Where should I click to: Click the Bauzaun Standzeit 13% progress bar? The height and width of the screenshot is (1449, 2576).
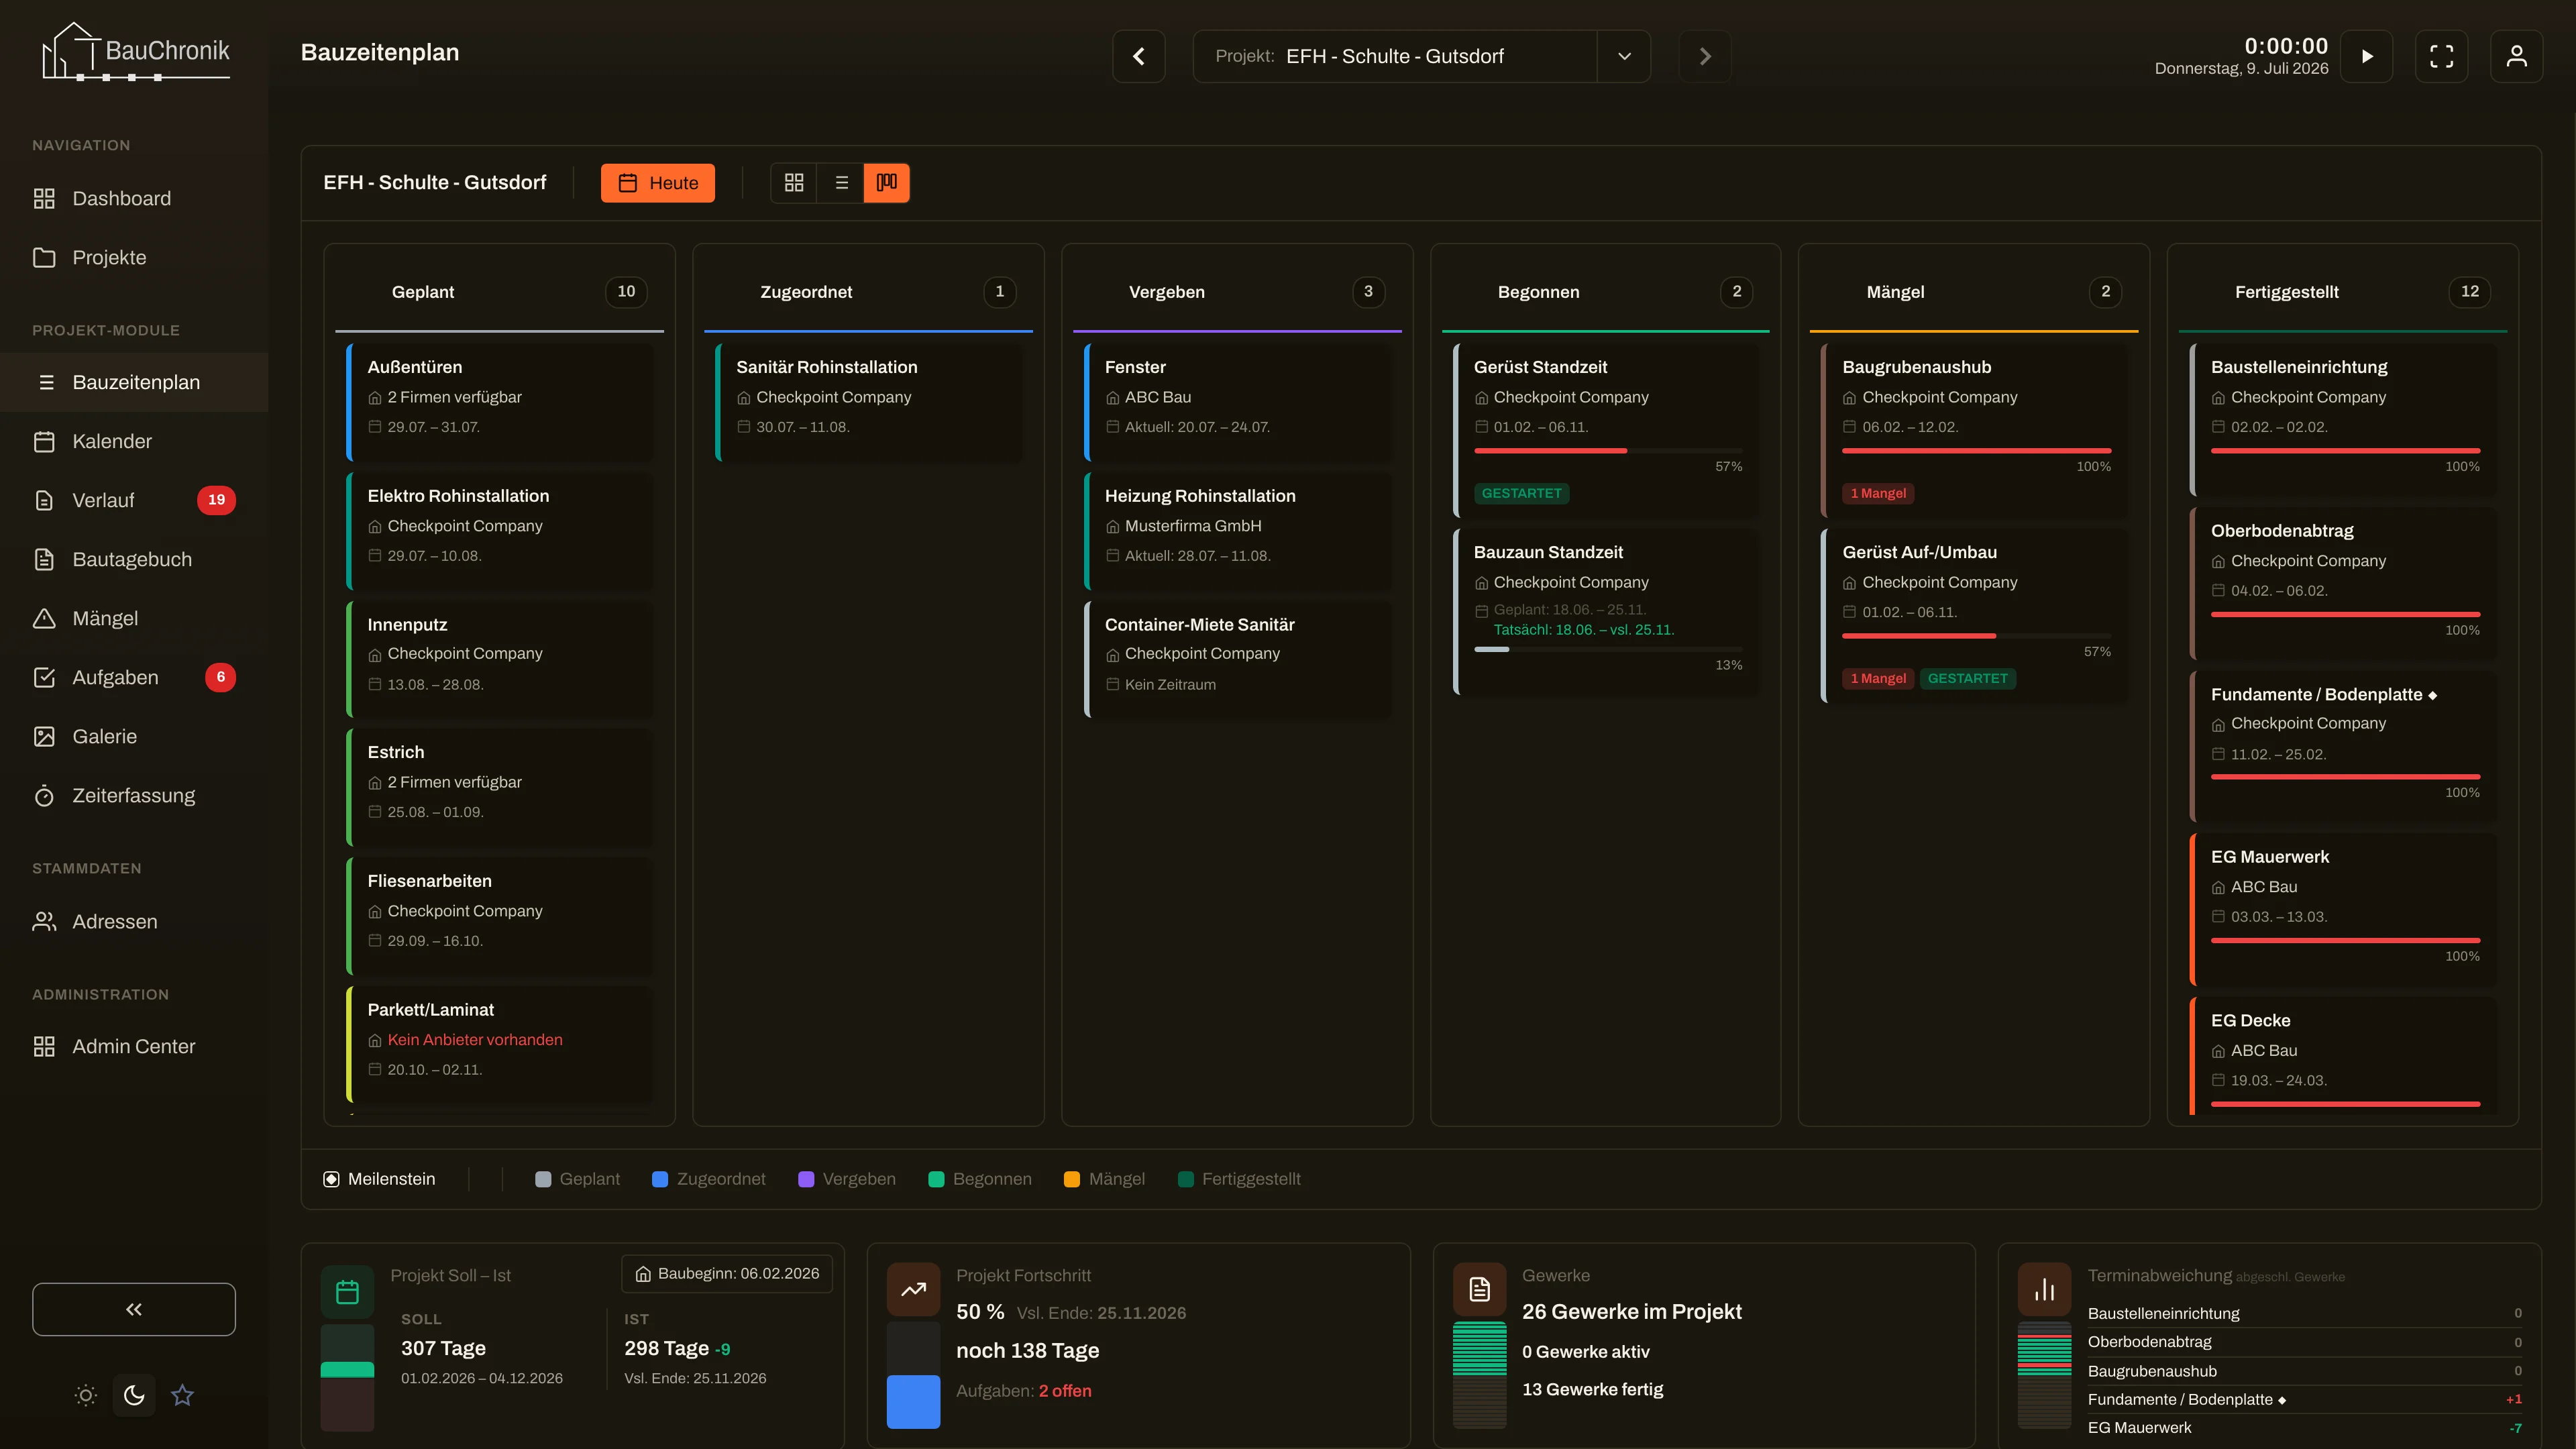coord(1608,650)
